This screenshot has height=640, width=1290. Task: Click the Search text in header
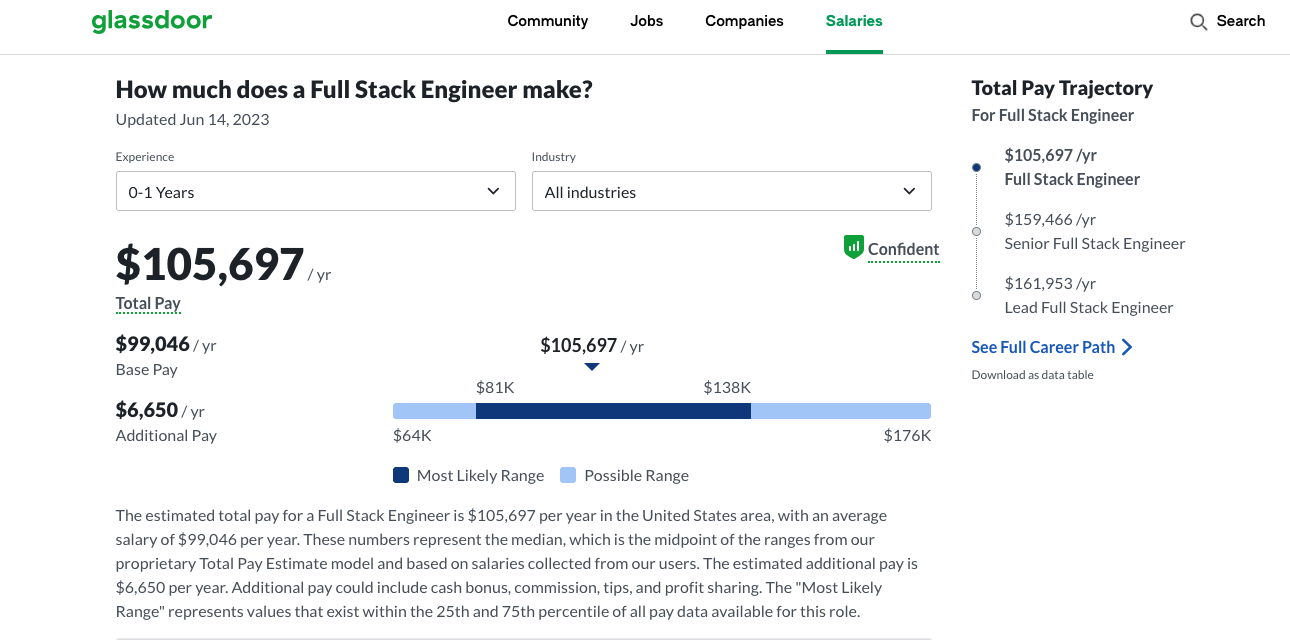pyautogui.click(x=1241, y=21)
